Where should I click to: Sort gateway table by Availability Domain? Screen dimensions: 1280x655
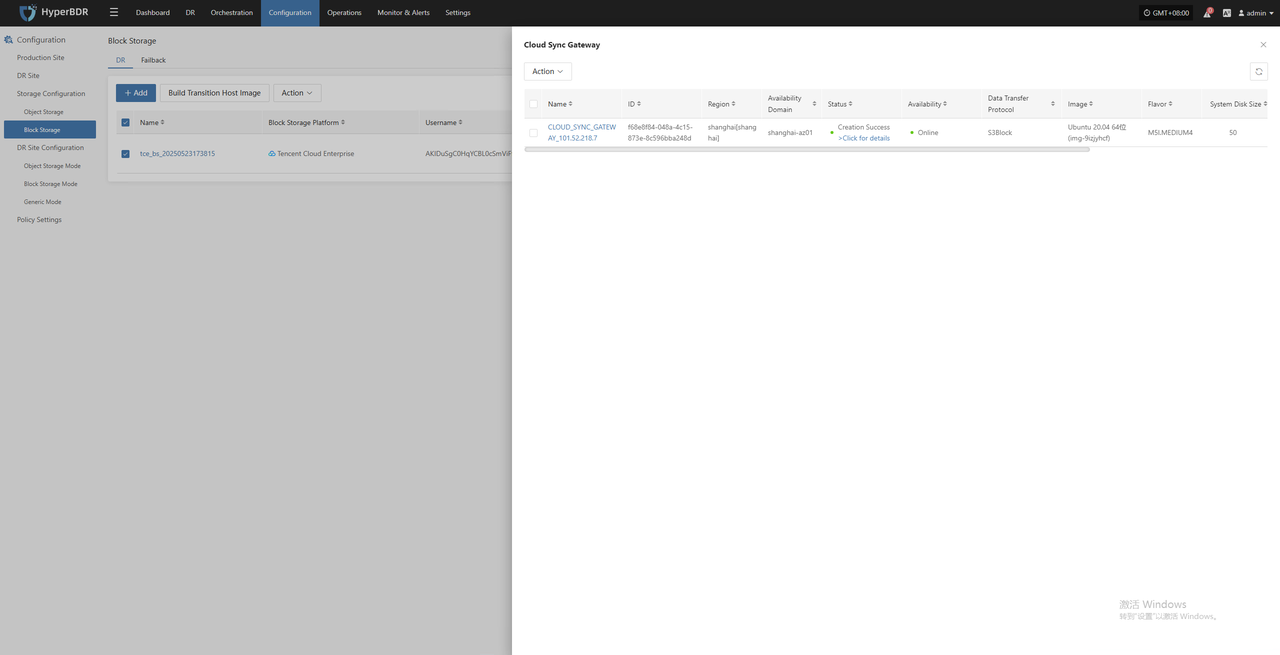coord(814,104)
